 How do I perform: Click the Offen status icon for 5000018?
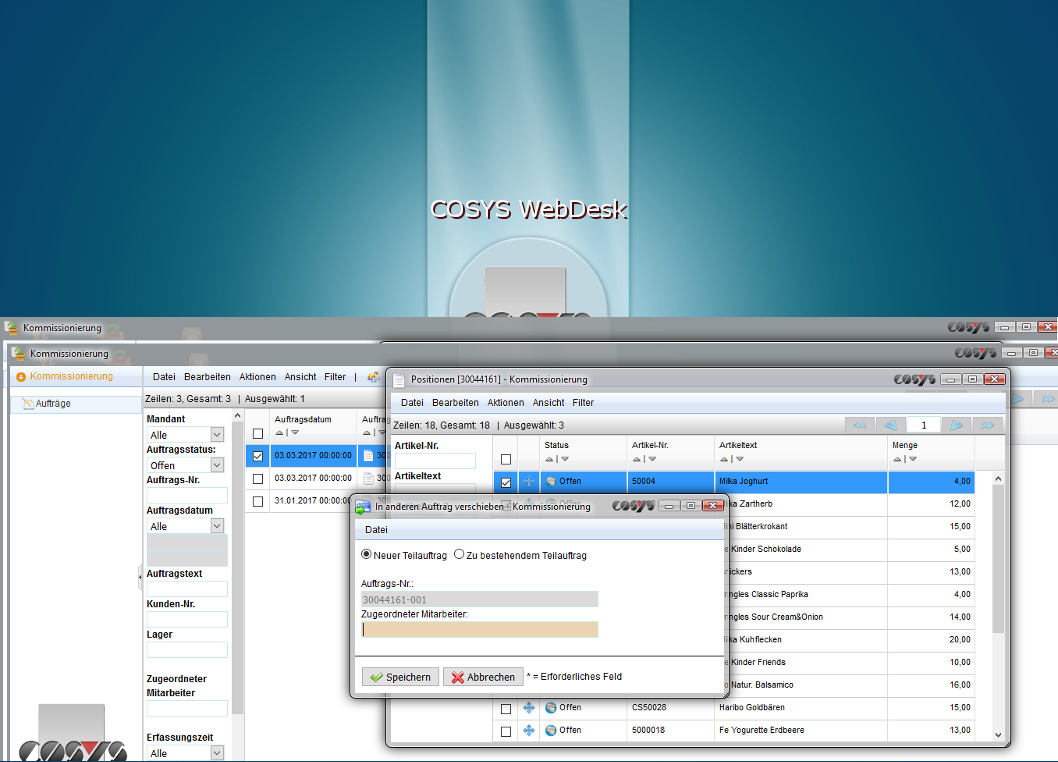tap(551, 730)
